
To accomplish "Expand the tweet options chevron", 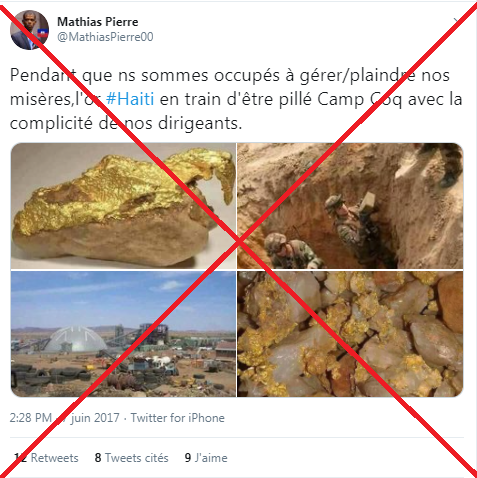I will [x=457, y=21].
